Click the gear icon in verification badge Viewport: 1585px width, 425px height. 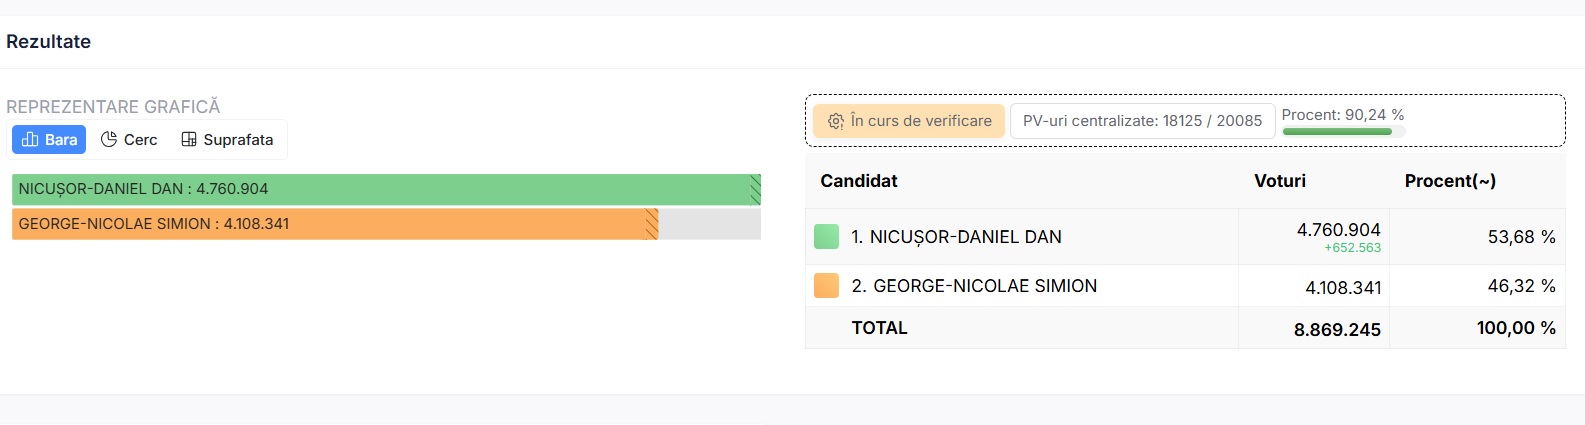(x=836, y=121)
